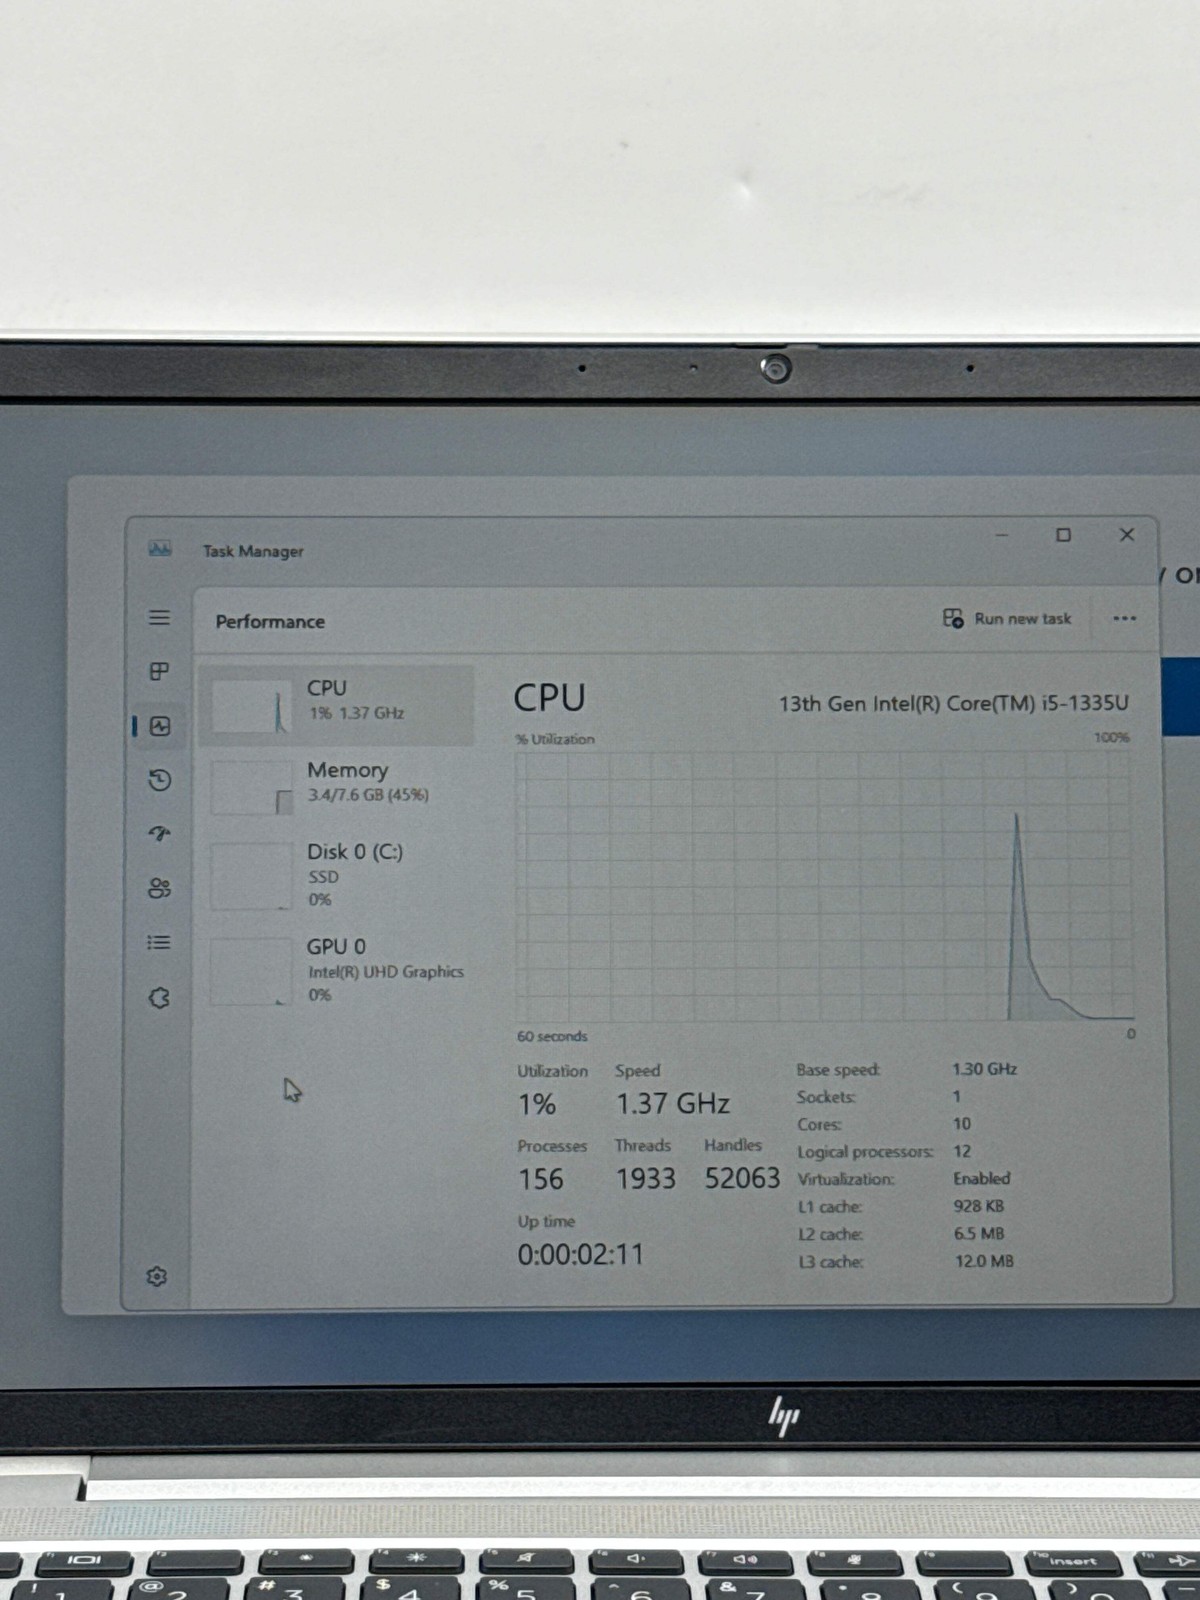Click the L2 cache 6.5 MB value
Screen dimensions: 1200x1600
click(978, 1233)
